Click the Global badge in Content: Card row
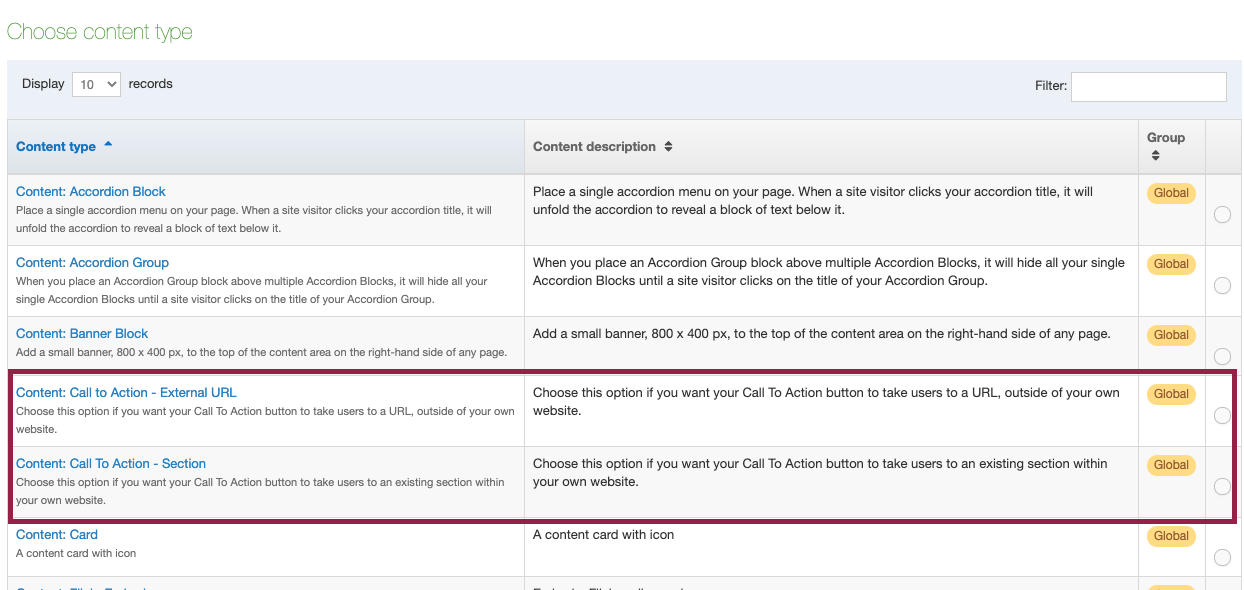 (1171, 536)
